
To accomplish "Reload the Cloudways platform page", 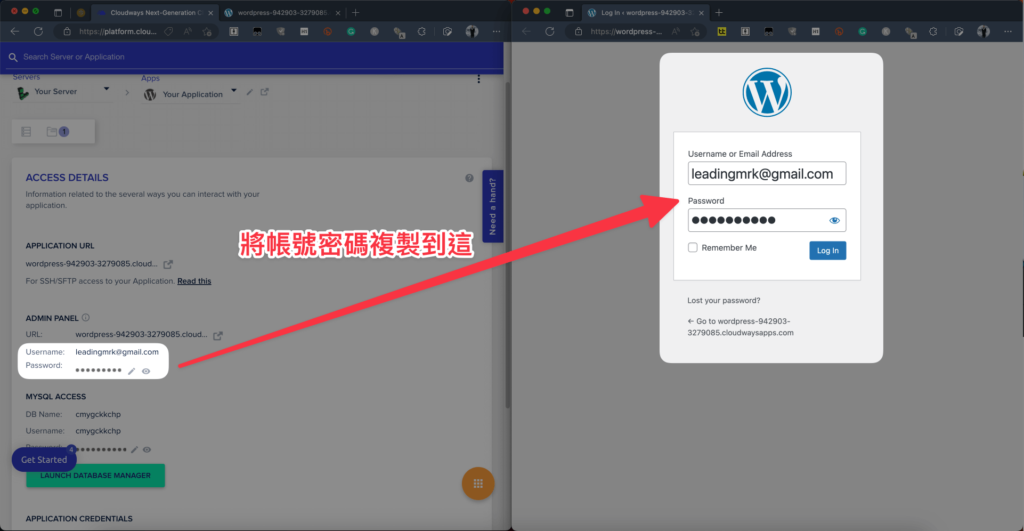I will [38, 31].
